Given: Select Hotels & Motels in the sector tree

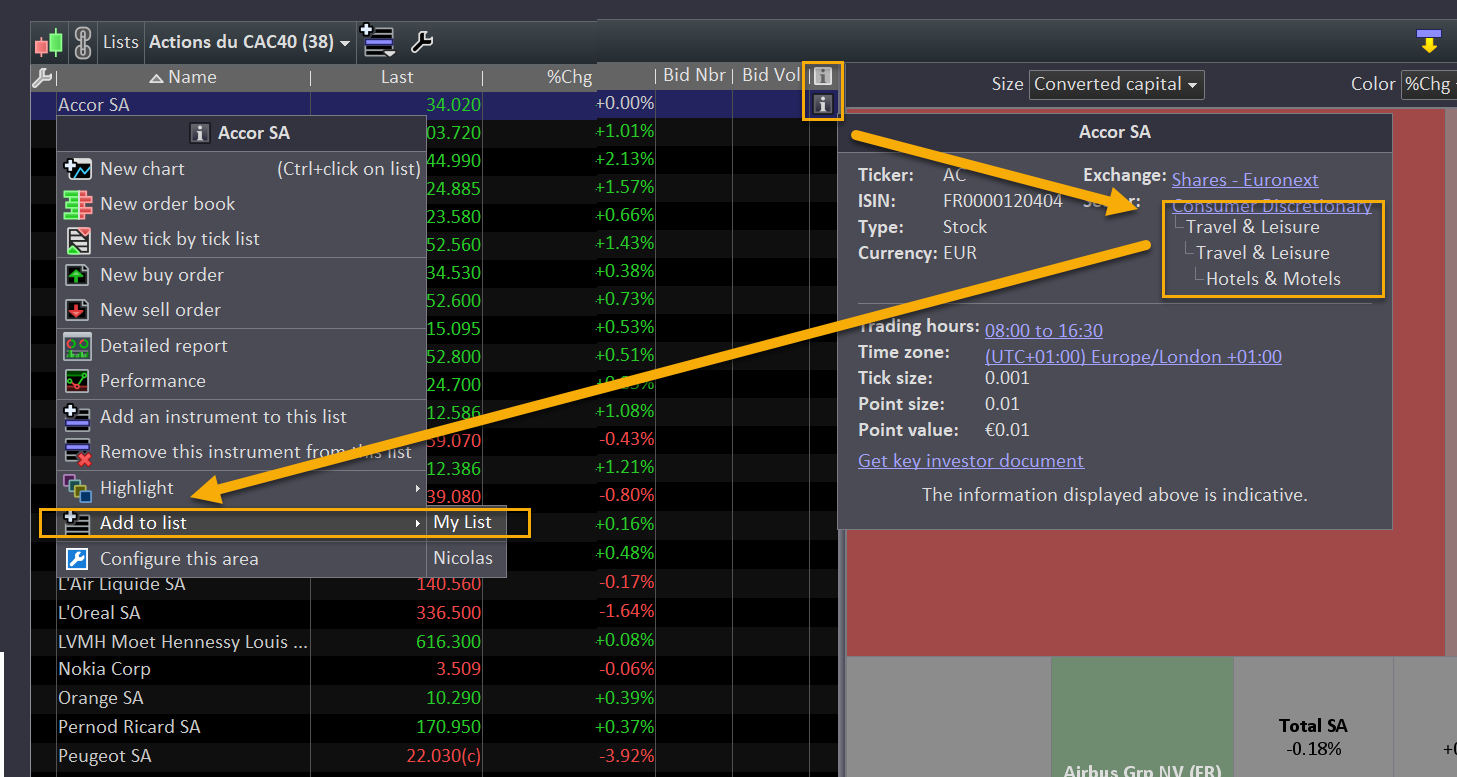Looking at the screenshot, I should pos(1273,279).
